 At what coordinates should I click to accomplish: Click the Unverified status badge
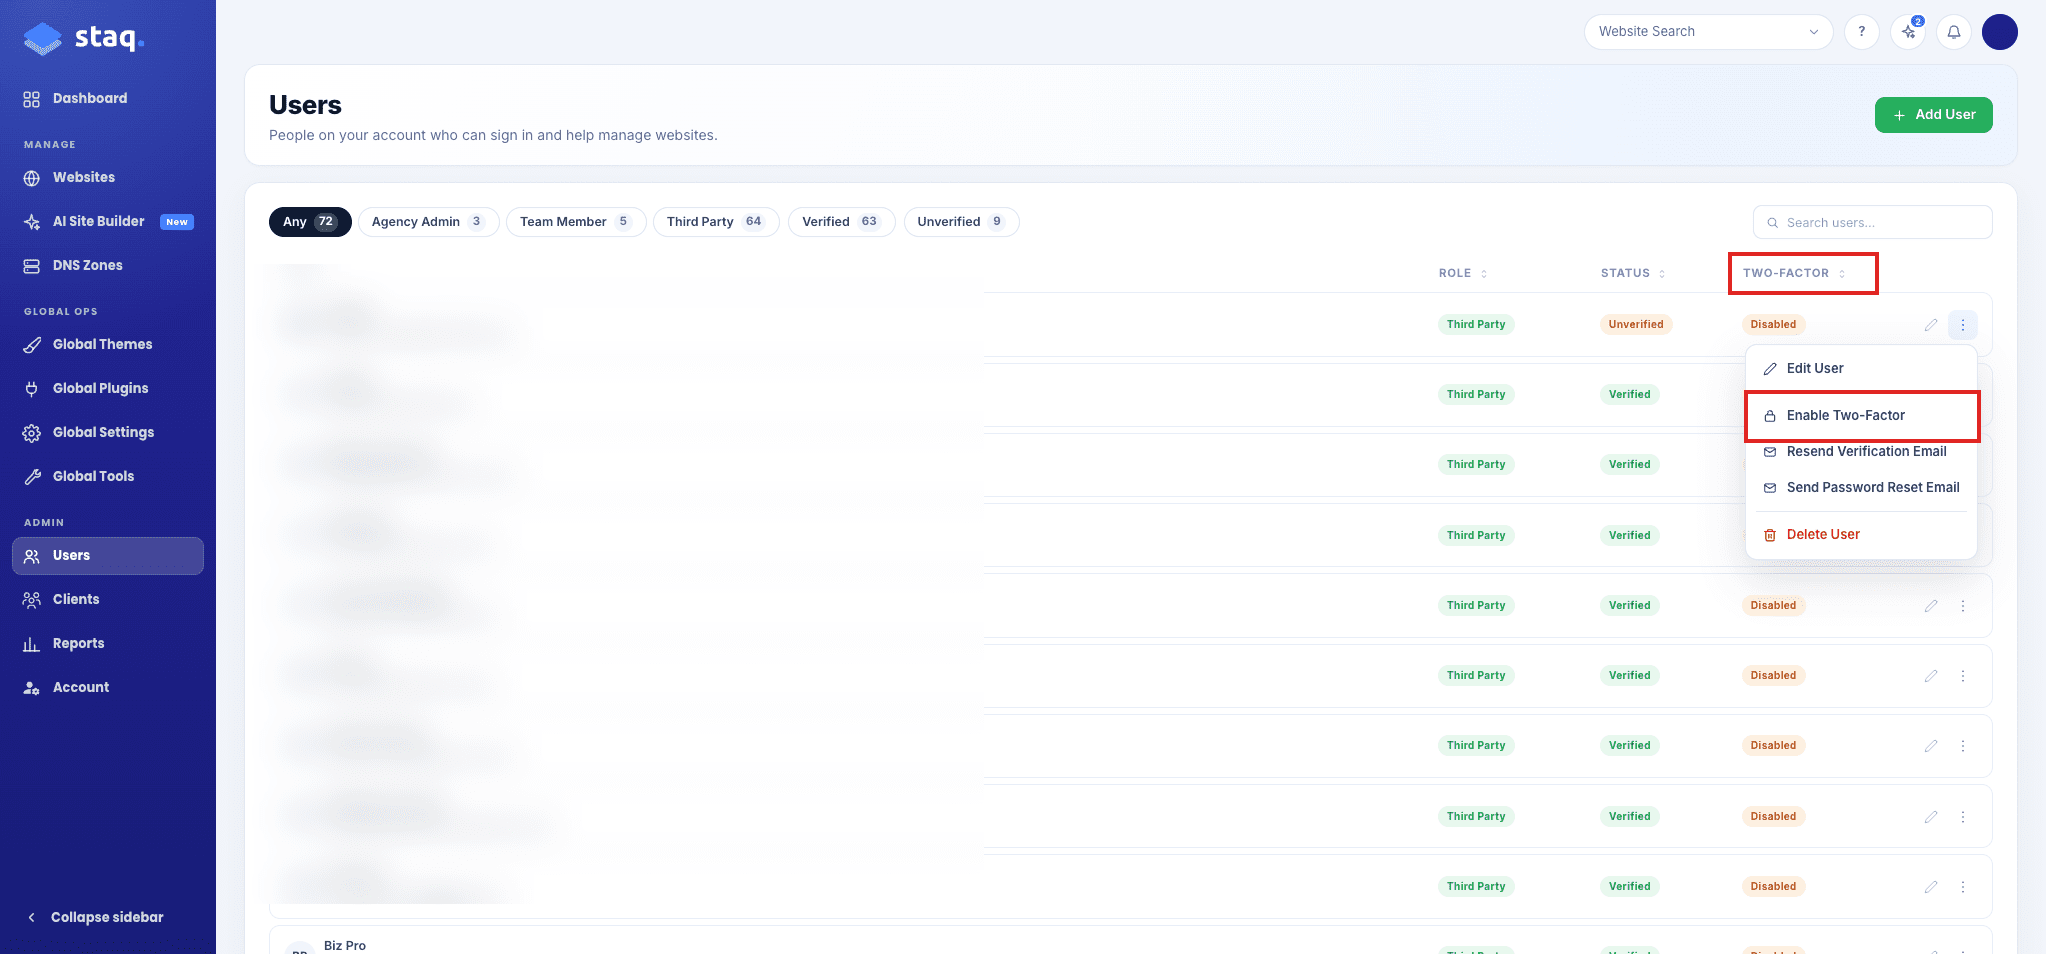click(x=1636, y=324)
